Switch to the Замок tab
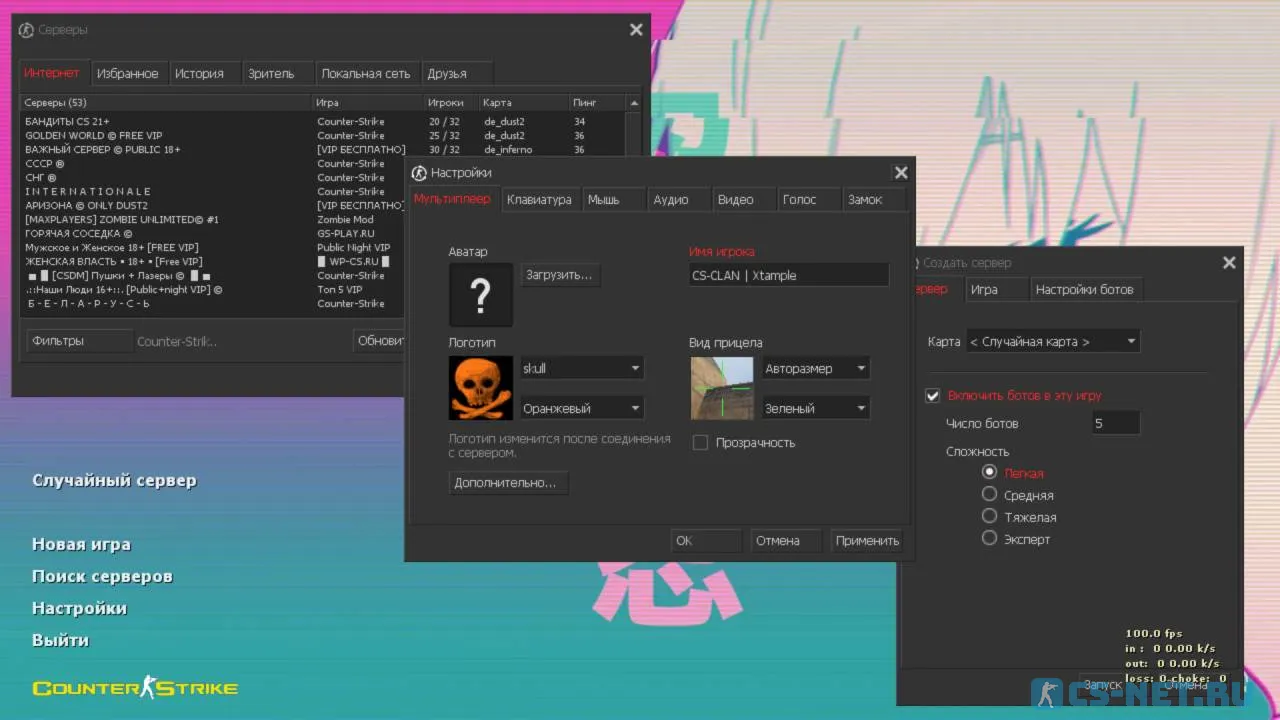 click(873, 199)
